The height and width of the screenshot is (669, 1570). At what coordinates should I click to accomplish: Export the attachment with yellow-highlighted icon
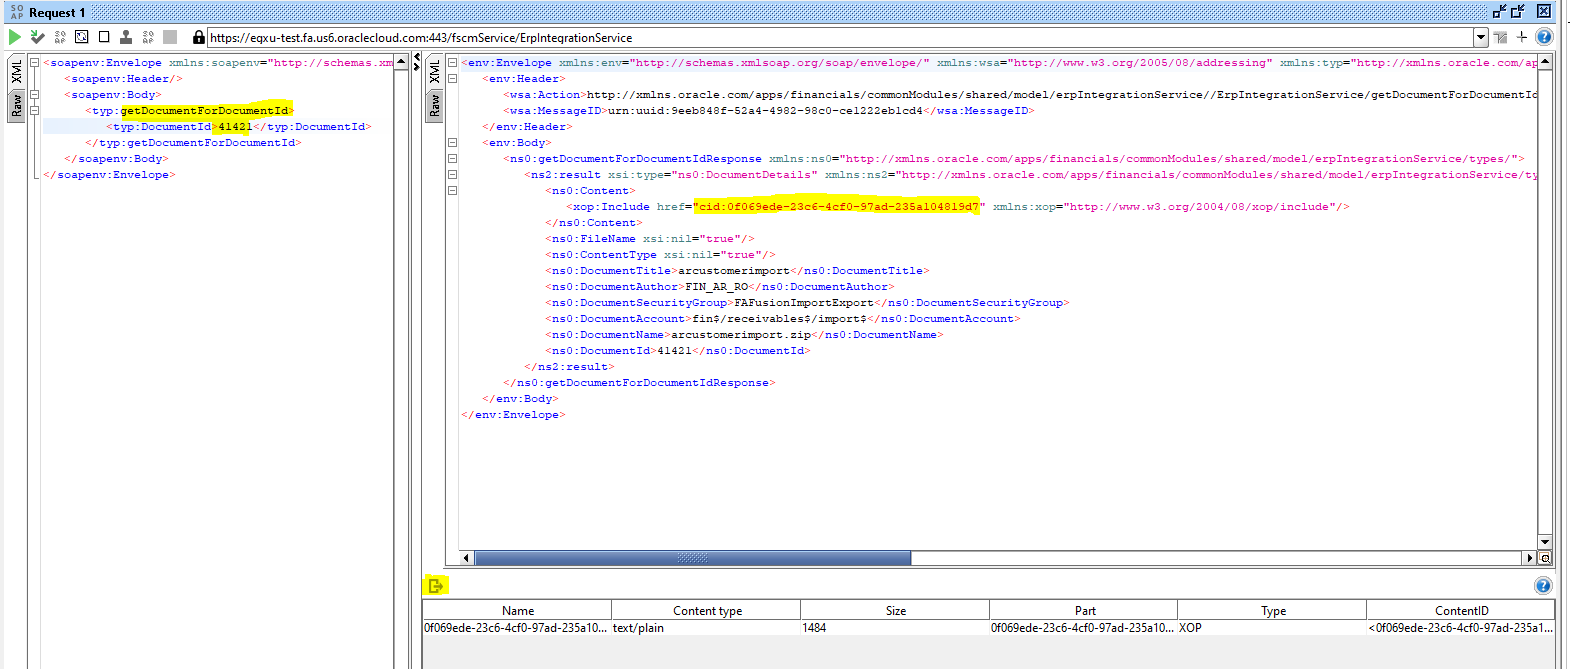(435, 585)
